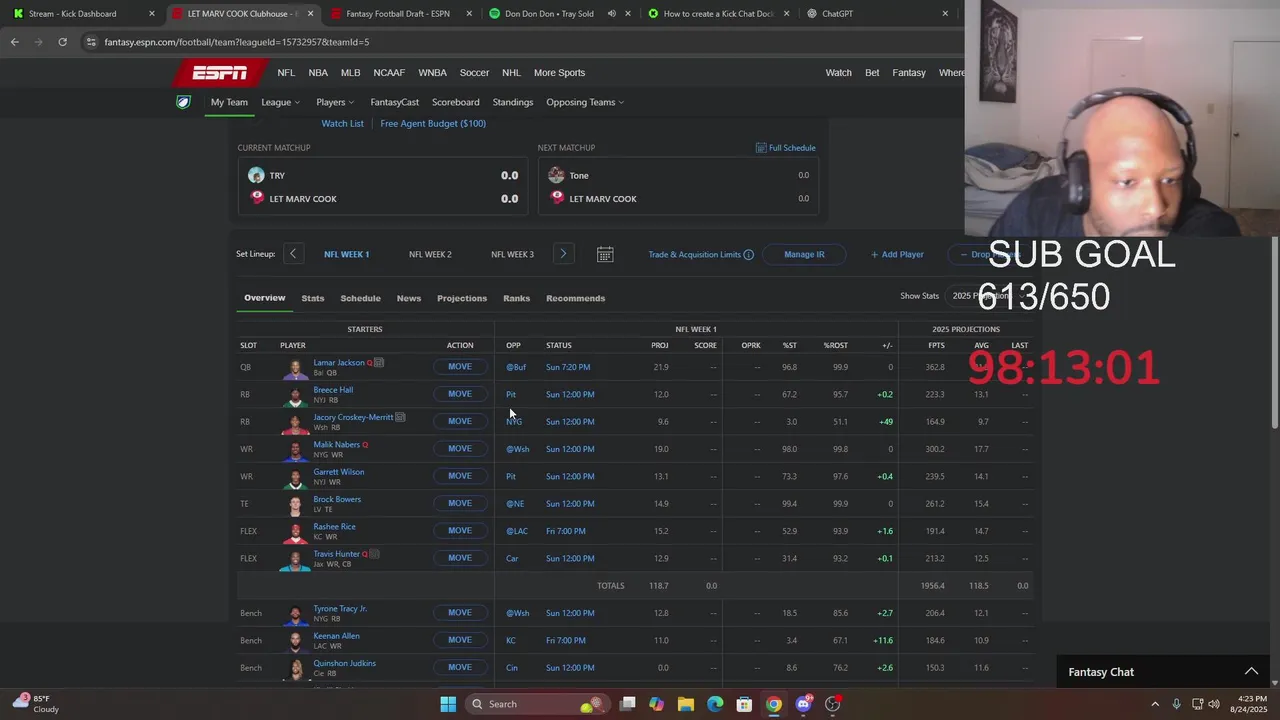Switch to the Projections tab

[x=462, y=298]
